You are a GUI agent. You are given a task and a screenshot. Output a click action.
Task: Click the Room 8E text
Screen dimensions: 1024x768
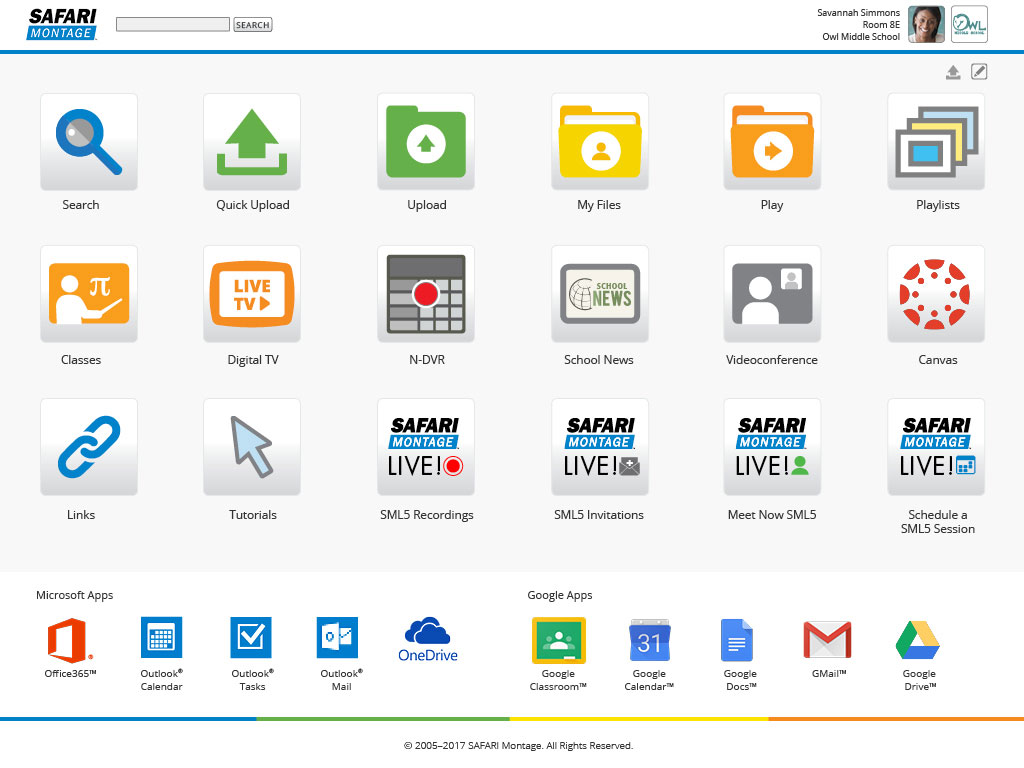pyautogui.click(x=881, y=25)
